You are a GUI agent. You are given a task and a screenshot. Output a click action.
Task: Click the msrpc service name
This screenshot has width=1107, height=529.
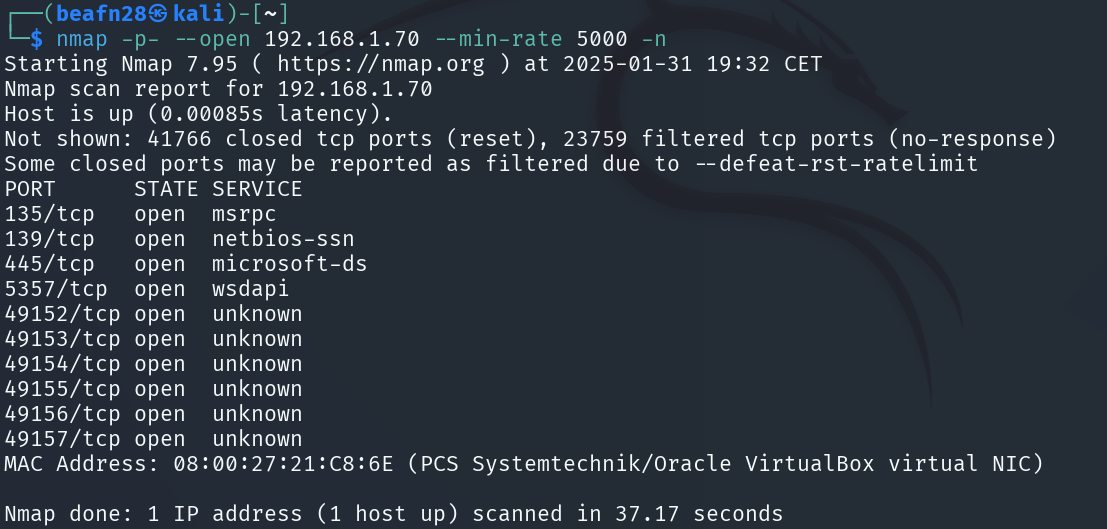tap(244, 214)
